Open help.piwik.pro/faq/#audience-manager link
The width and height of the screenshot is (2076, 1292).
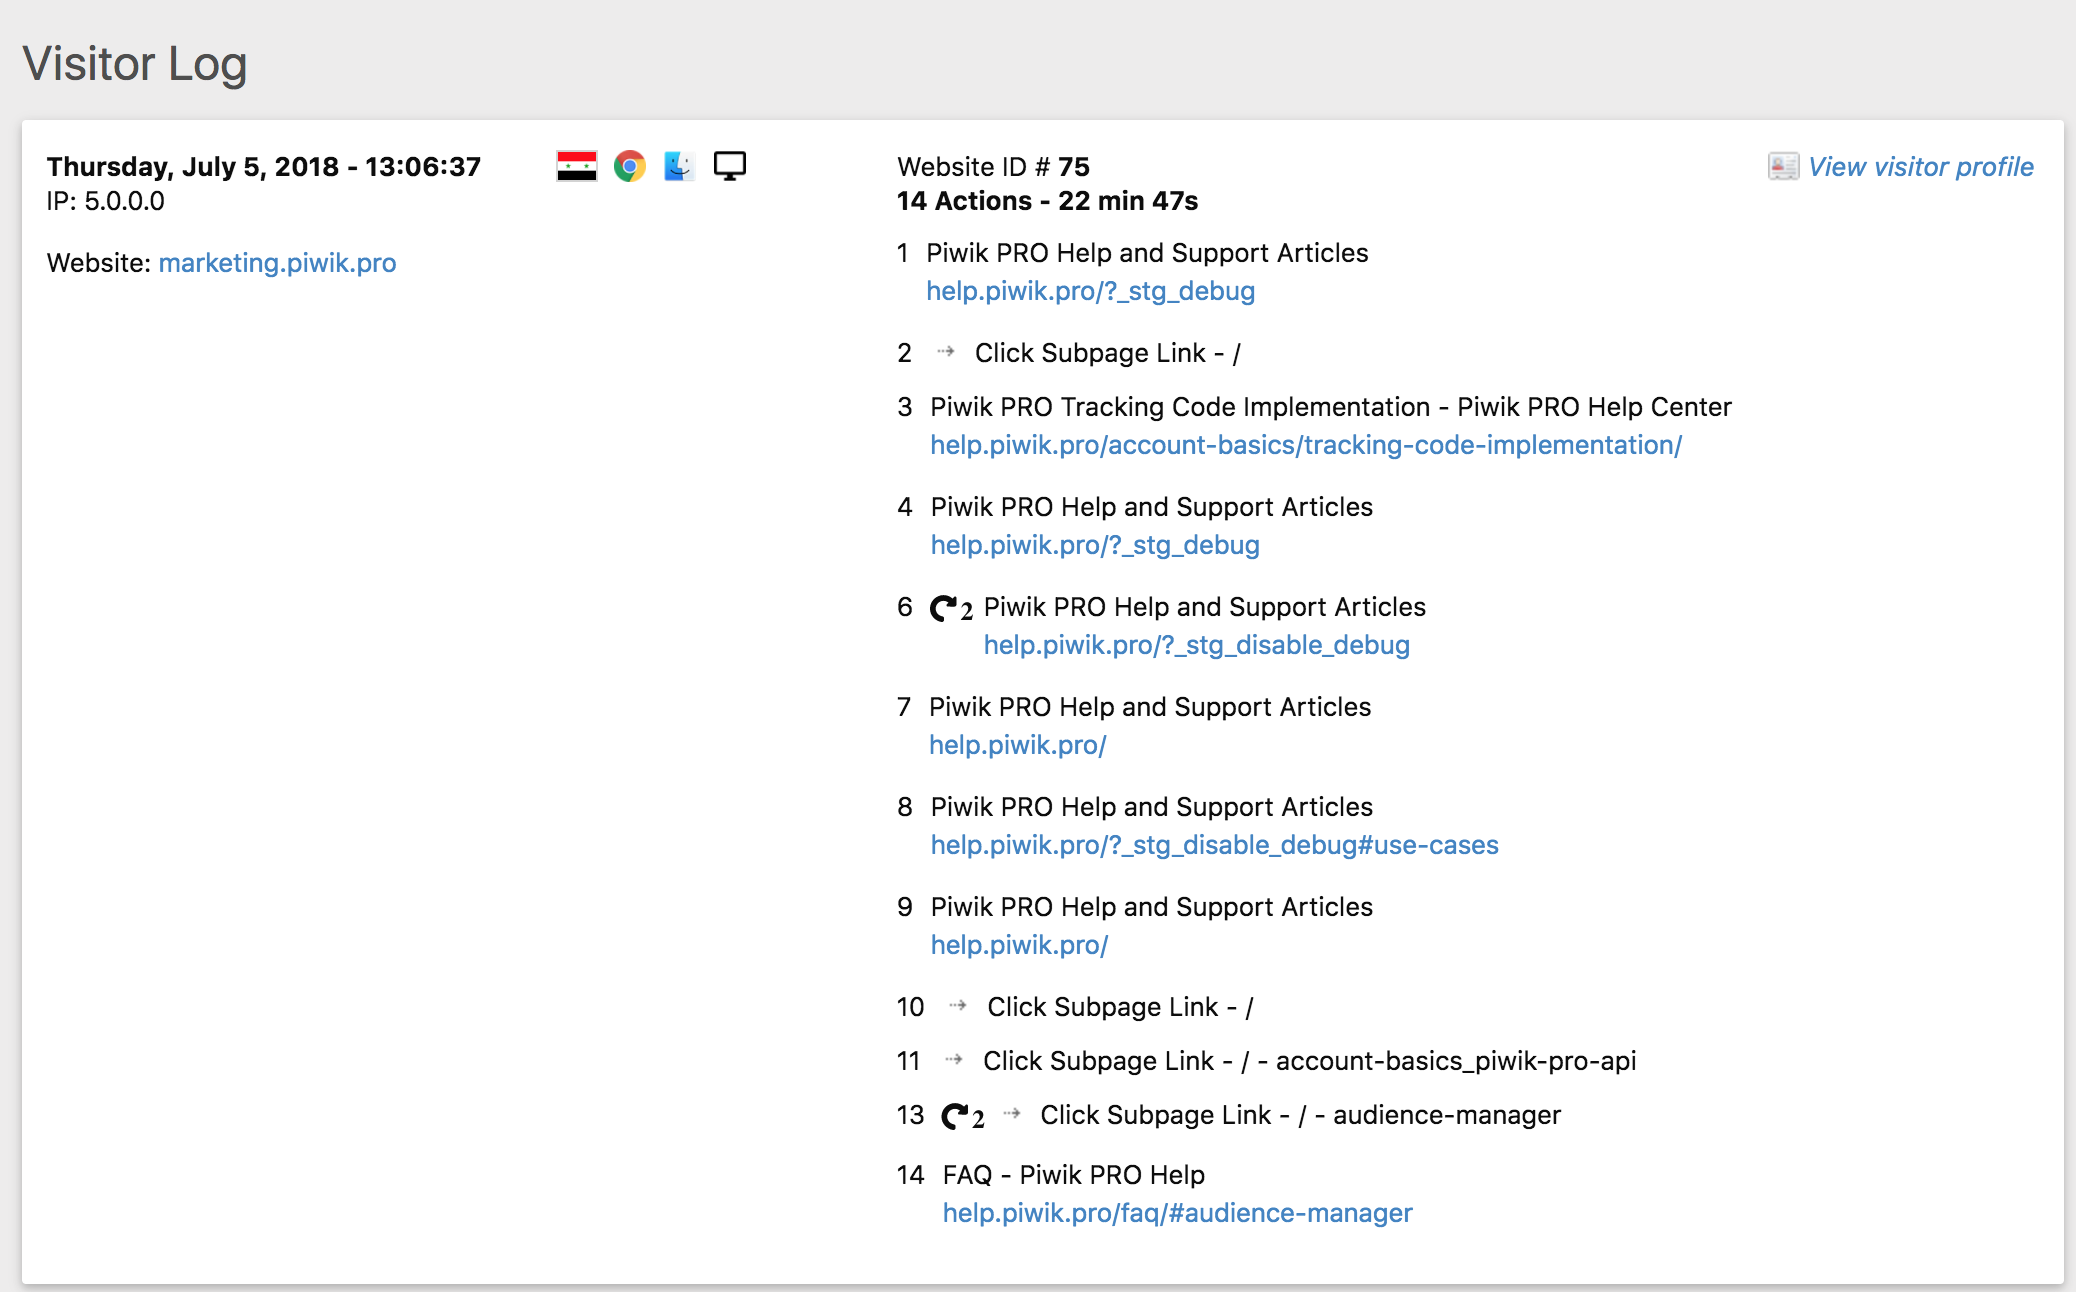1177,1213
